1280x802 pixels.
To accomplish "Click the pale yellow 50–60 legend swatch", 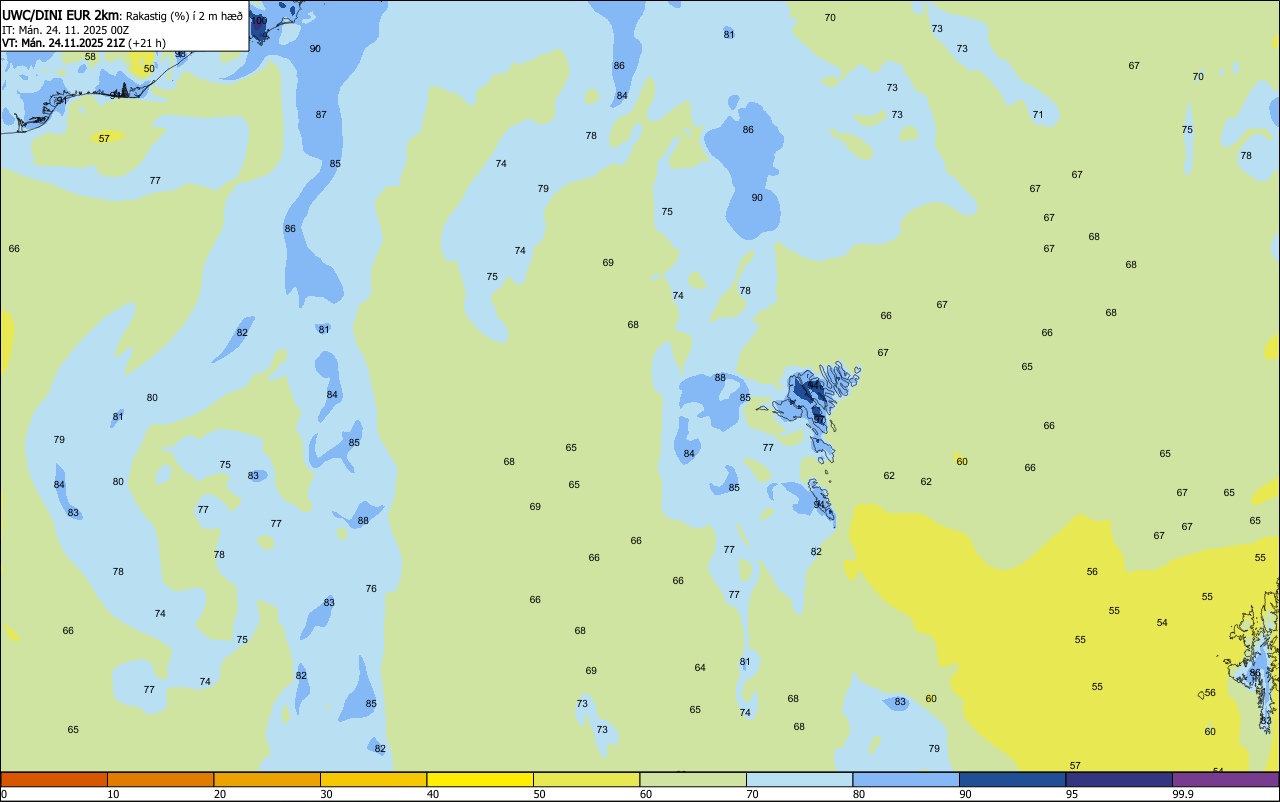I will 586,779.
